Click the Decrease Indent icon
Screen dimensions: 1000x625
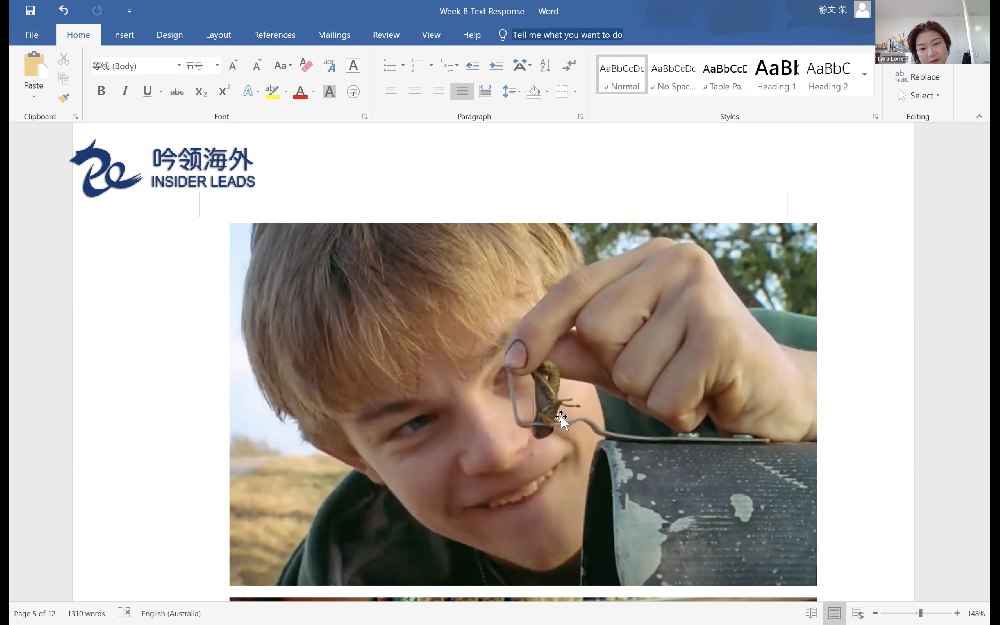point(472,66)
